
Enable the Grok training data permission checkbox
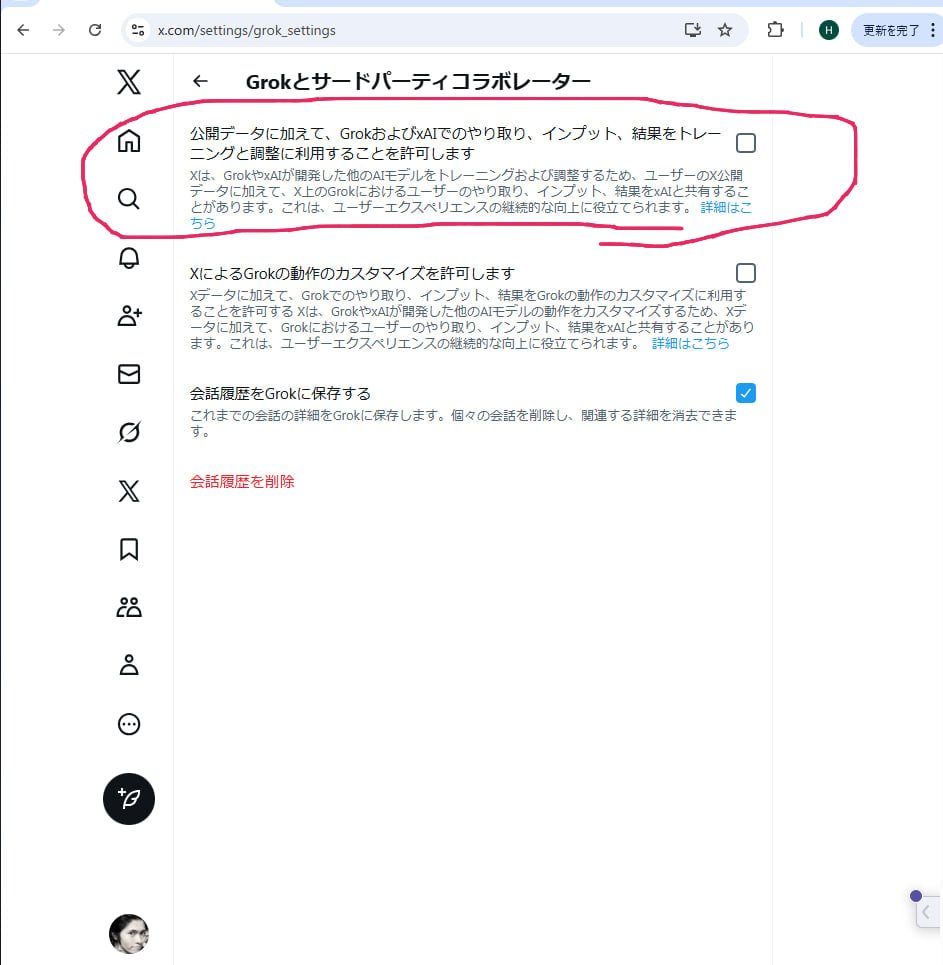point(745,143)
